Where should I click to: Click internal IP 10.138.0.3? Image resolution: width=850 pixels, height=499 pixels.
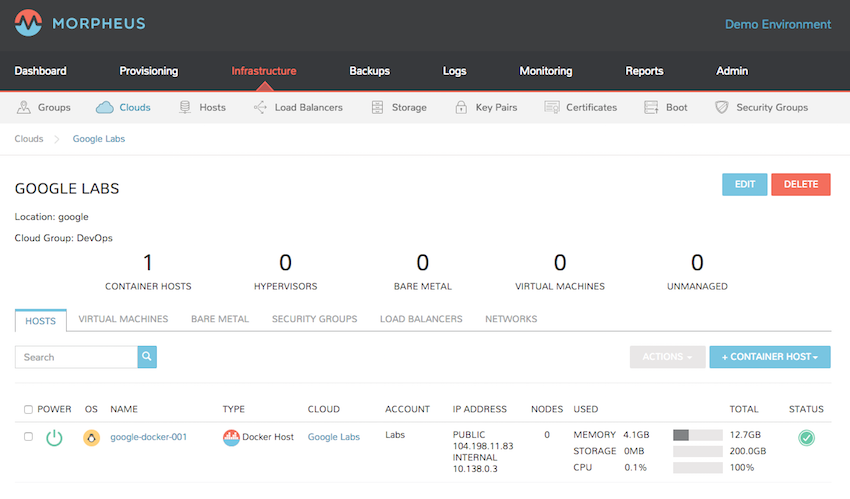click(475, 469)
